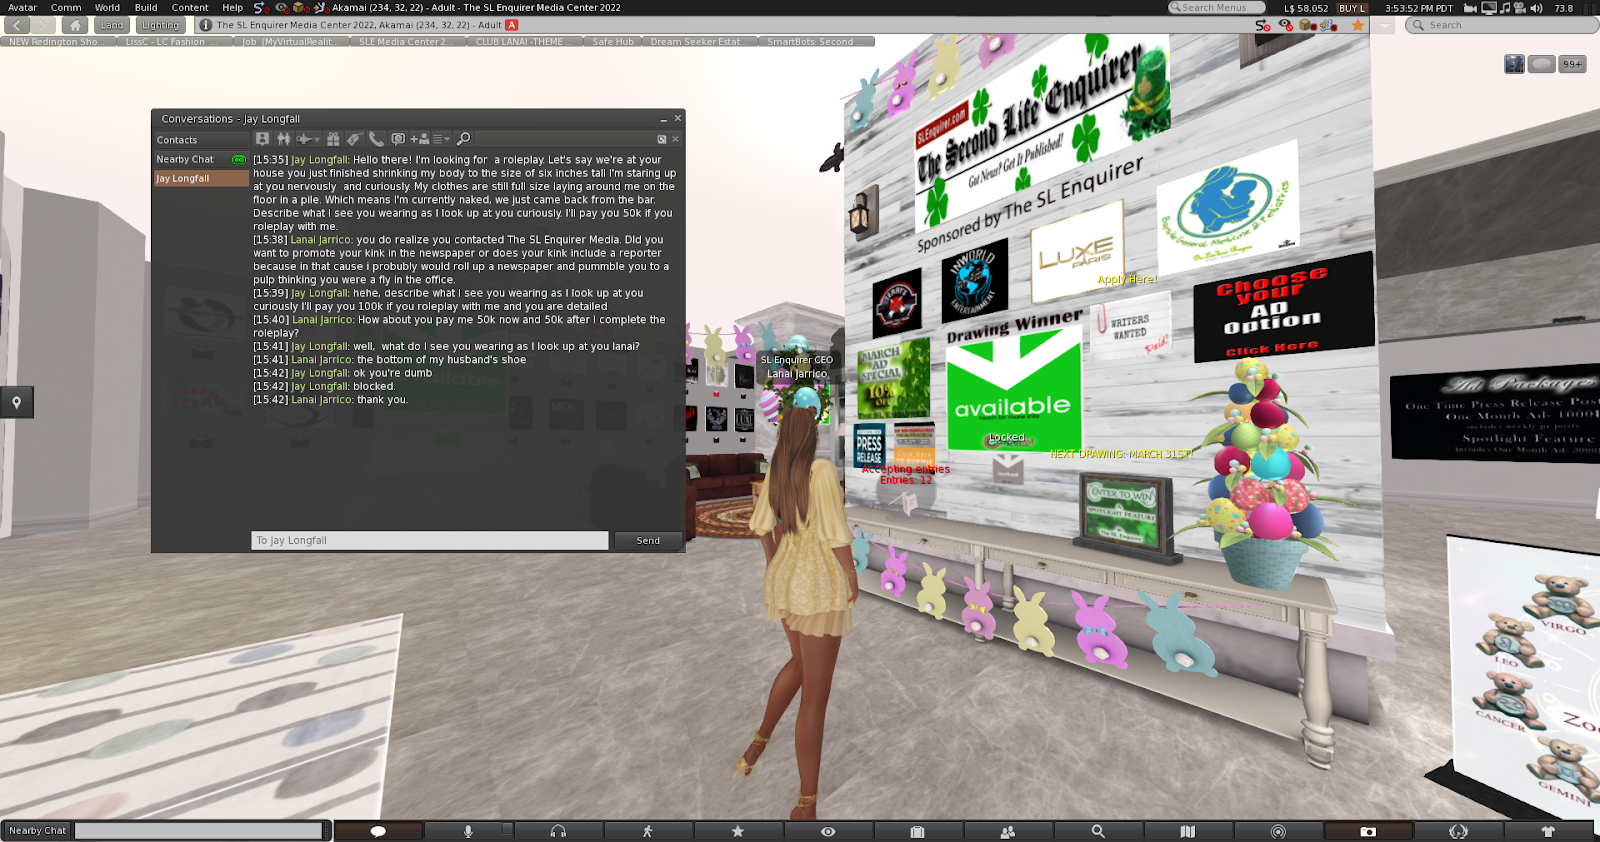Click the To Jay Longfall message field
The height and width of the screenshot is (842, 1600).
pyautogui.click(x=430, y=541)
